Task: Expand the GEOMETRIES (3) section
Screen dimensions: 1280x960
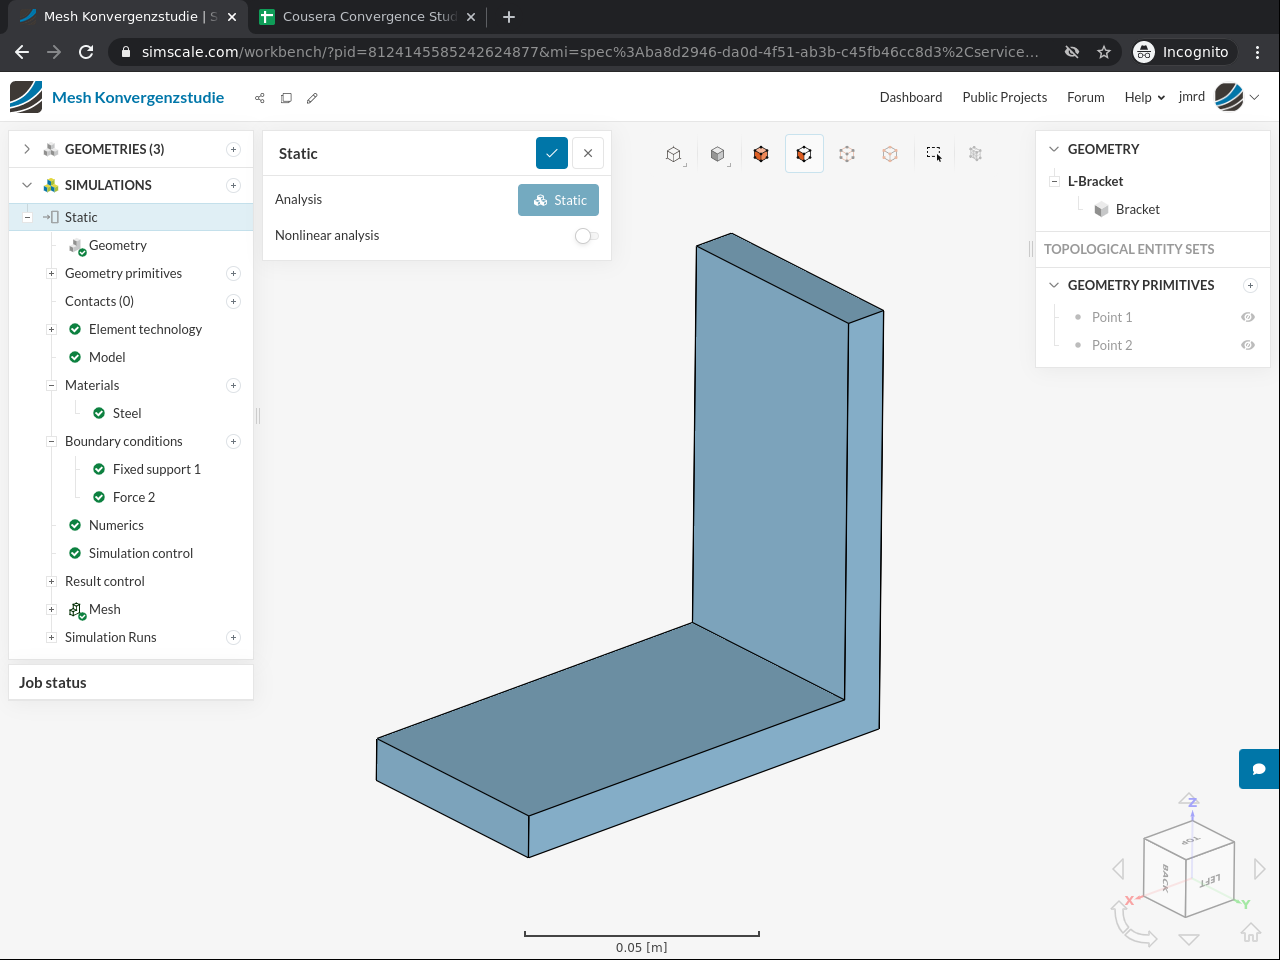Action: tap(27, 149)
